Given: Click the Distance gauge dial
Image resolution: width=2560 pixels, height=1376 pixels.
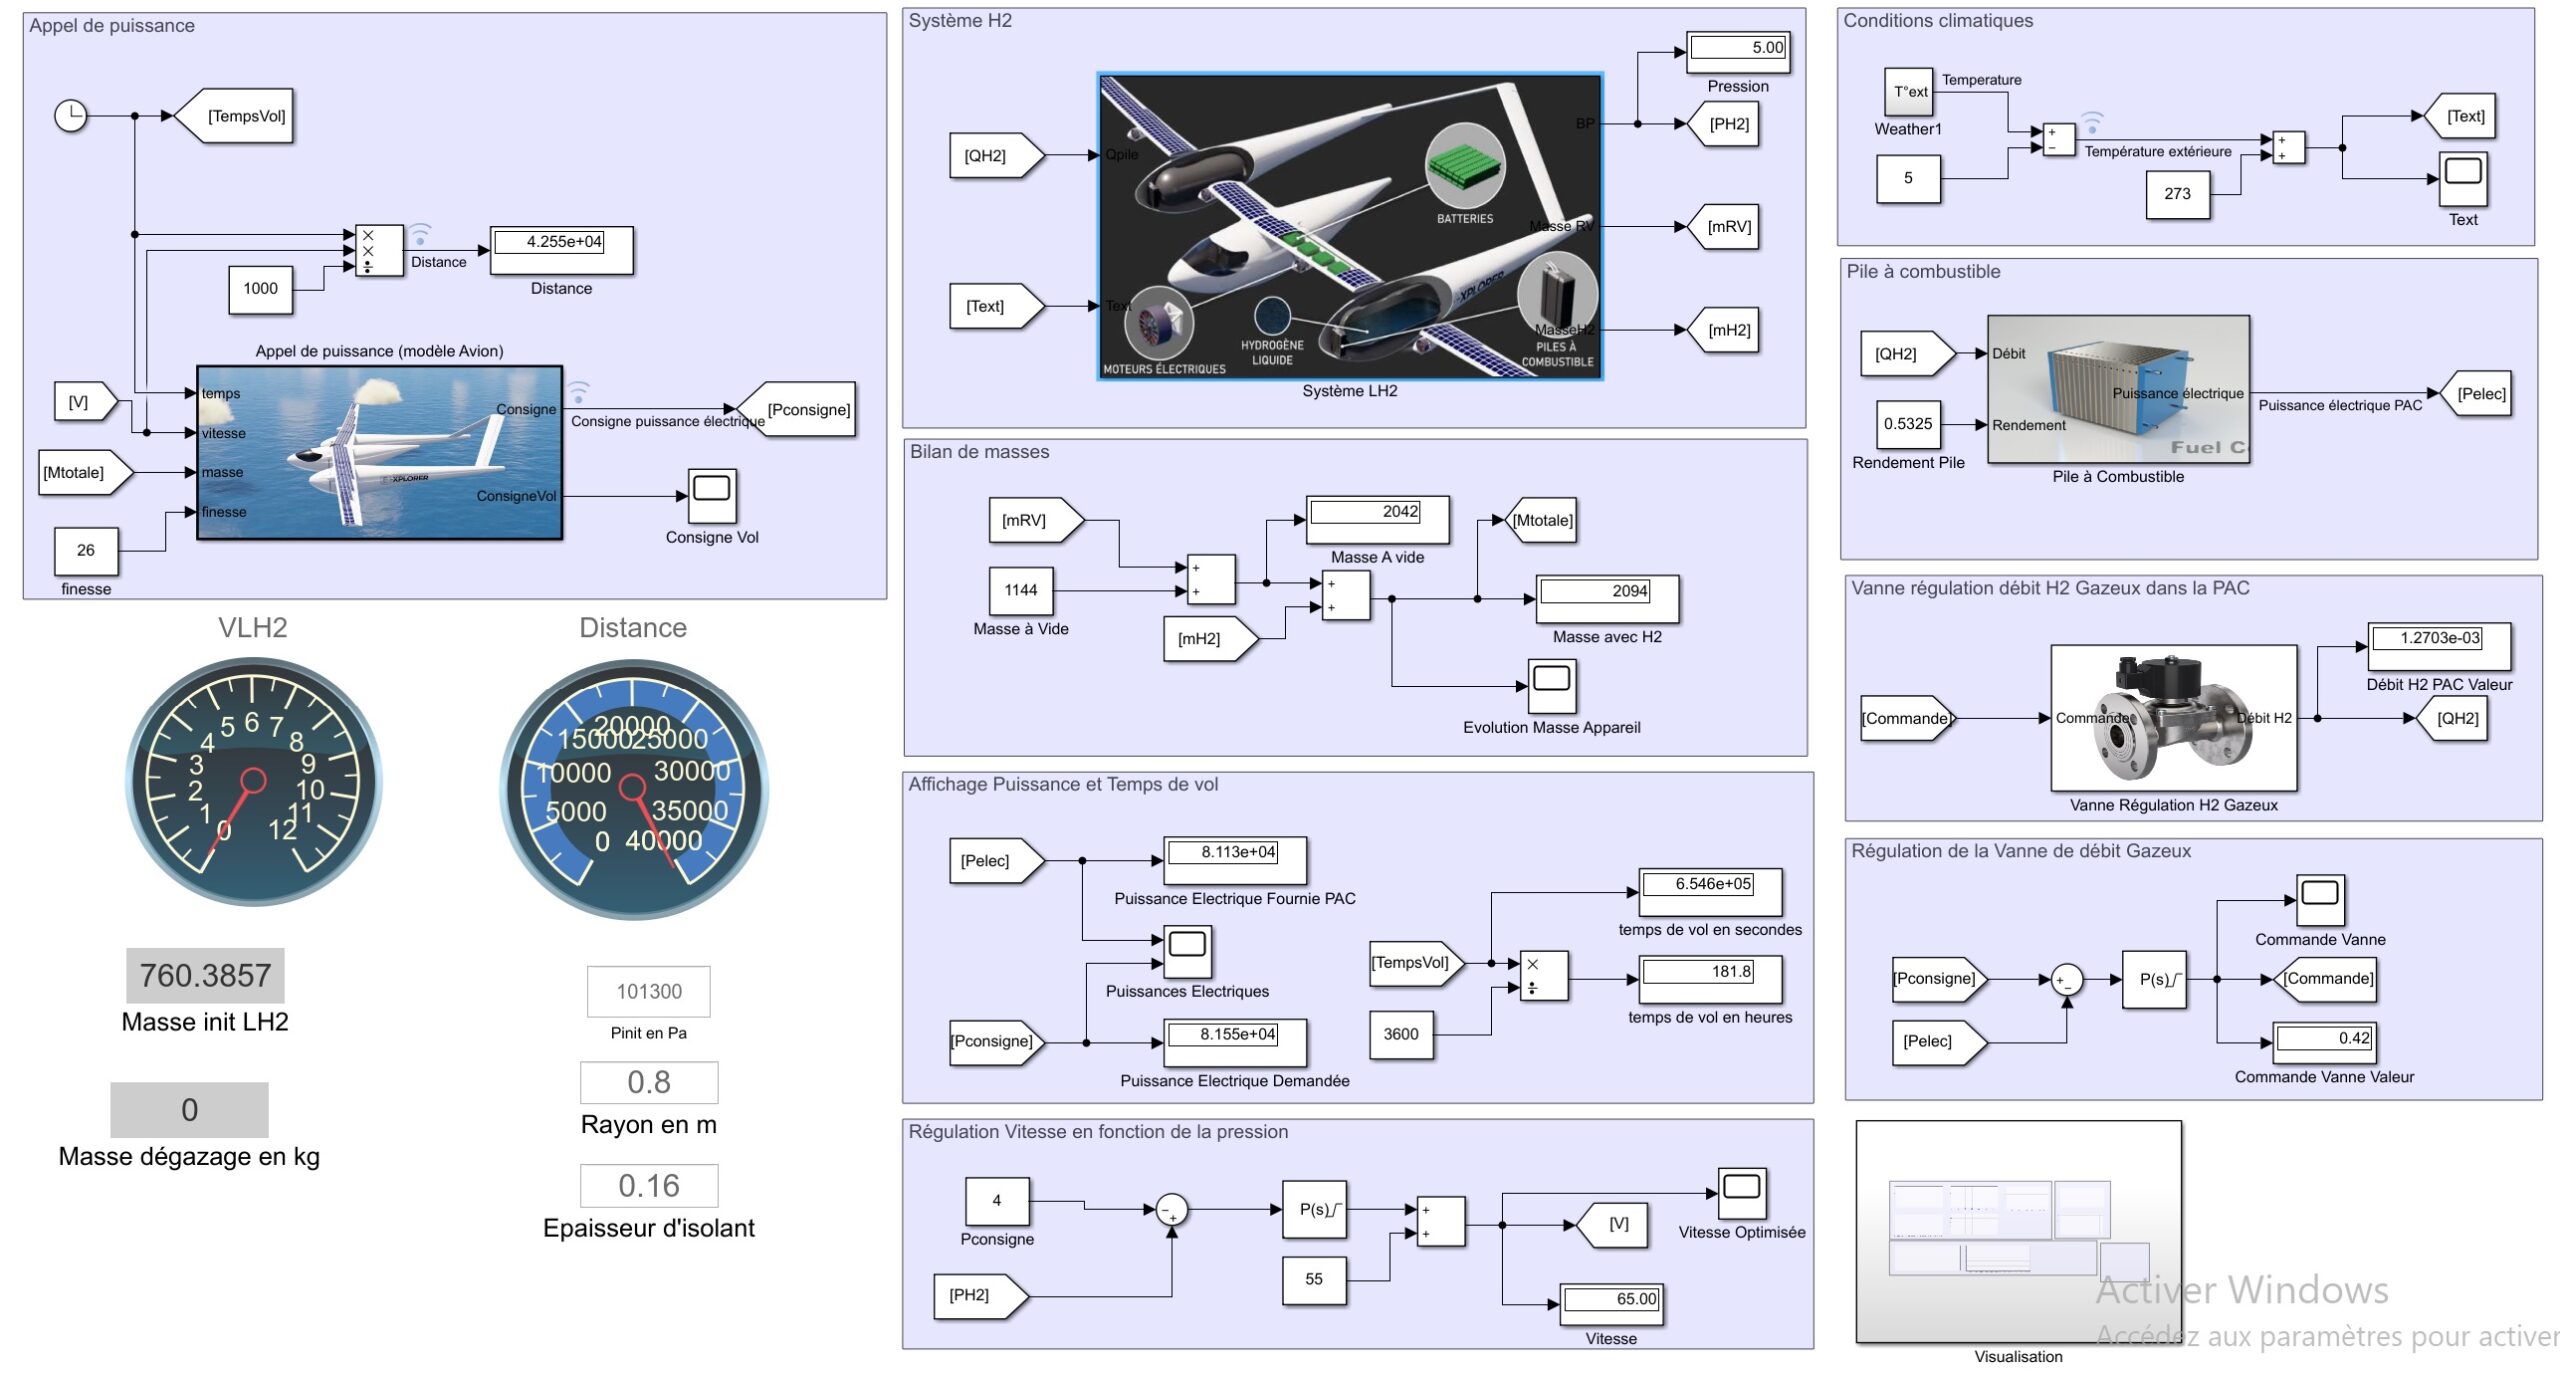Looking at the screenshot, I should (x=633, y=789).
